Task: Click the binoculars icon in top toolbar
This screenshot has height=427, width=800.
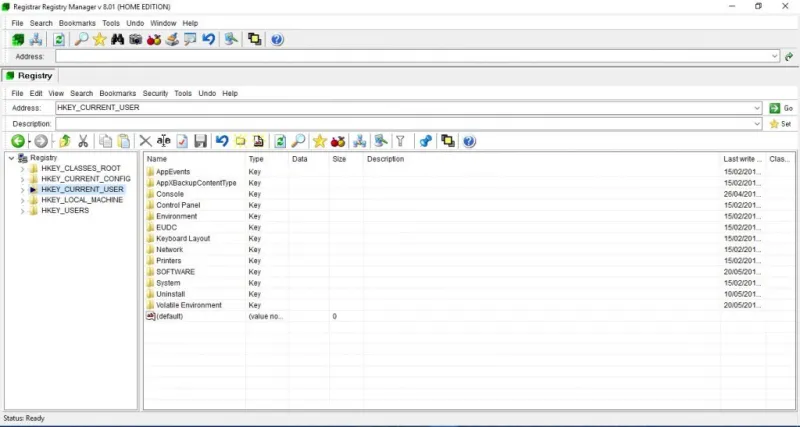Action: point(117,39)
